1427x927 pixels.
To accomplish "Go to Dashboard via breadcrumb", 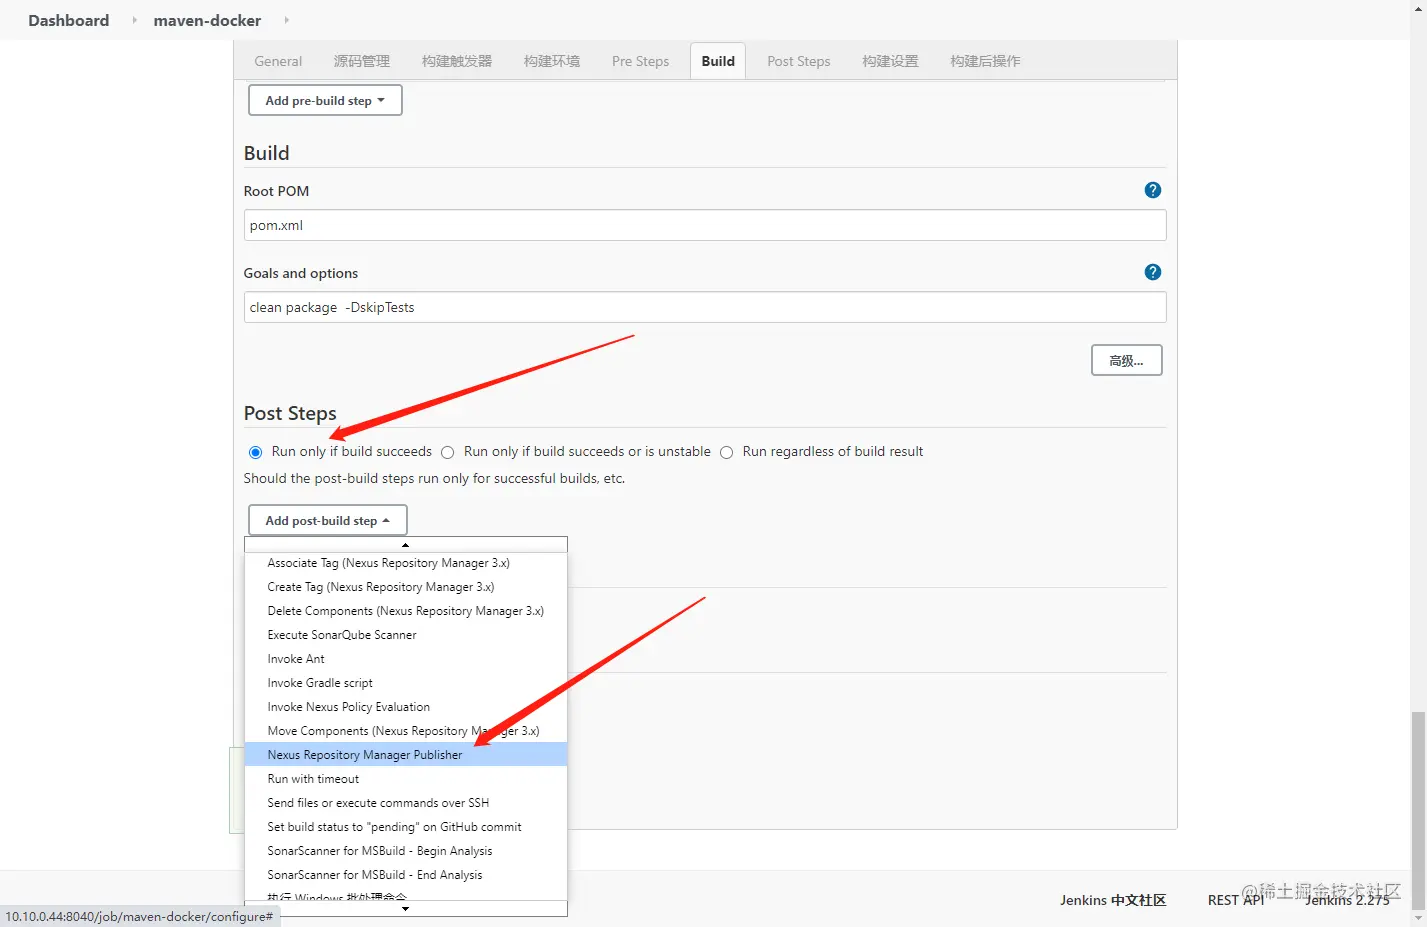I will pos(69,20).
